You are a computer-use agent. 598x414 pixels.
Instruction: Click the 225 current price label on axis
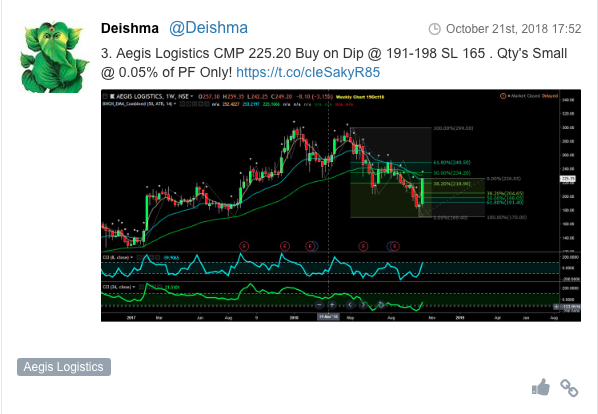(x=567, y=179)
